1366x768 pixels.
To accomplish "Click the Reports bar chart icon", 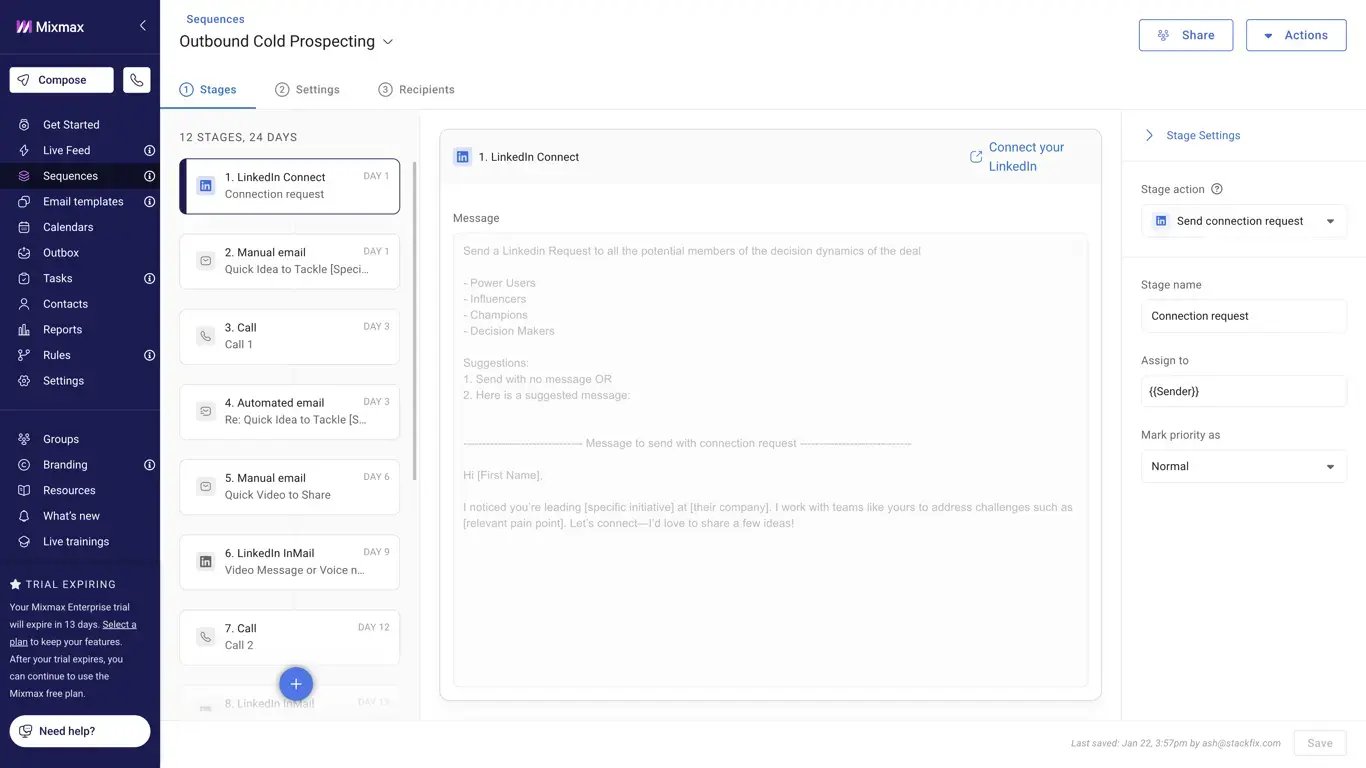I will pyautogui.click(x=24, y=329).
